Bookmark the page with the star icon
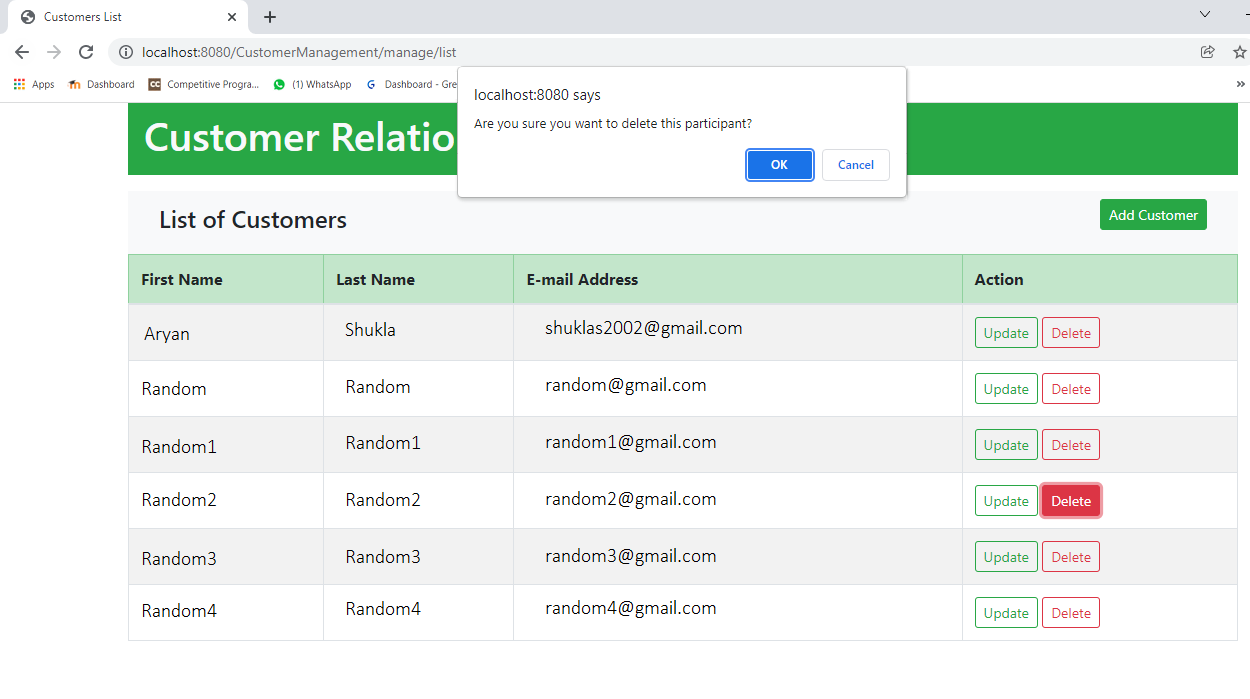Viewport: 1250px width, 699px height. pos(1239,52)
